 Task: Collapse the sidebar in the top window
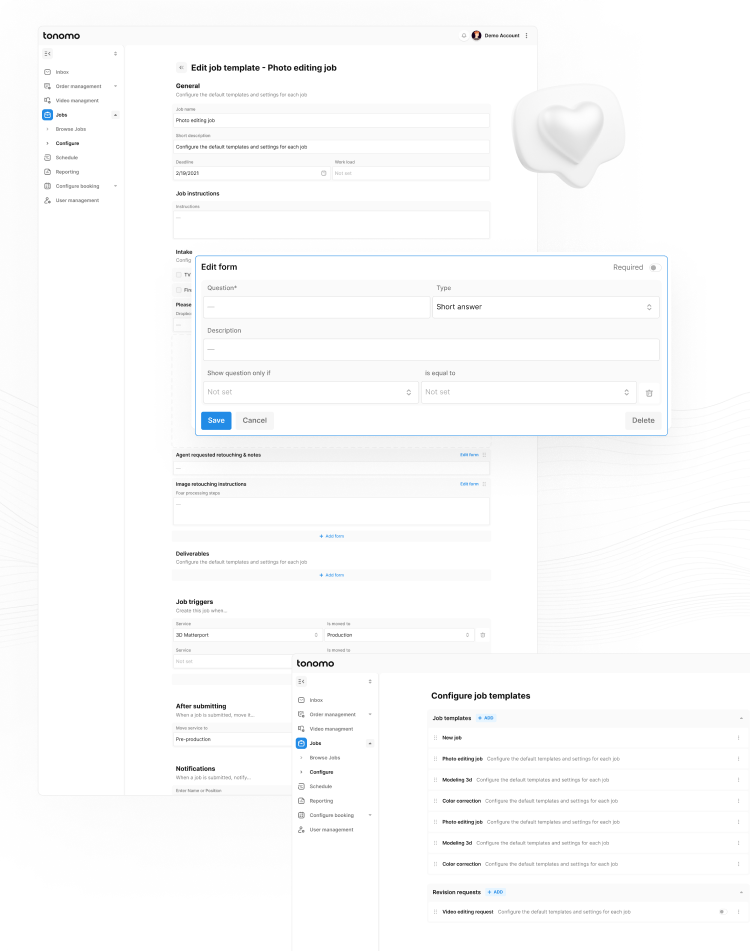click(48, 53)
